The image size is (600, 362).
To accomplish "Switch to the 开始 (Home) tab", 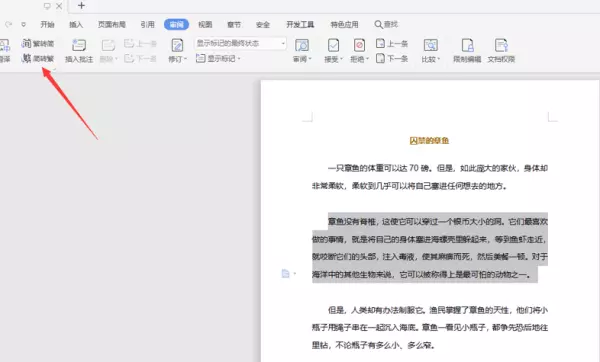I will (x=47, y=24).
